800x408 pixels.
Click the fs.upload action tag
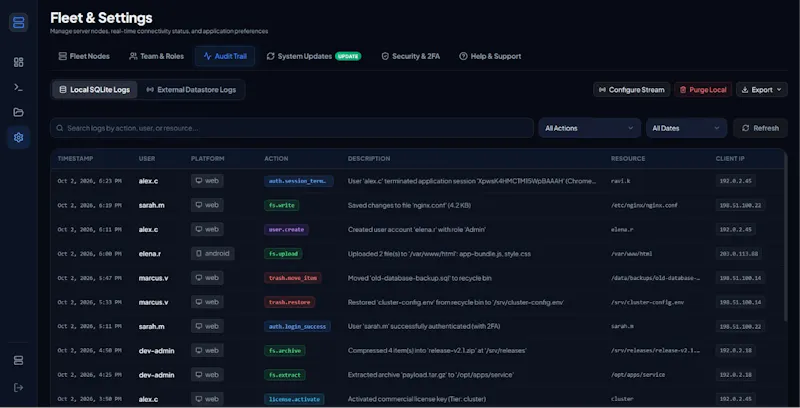click(283, 253)
